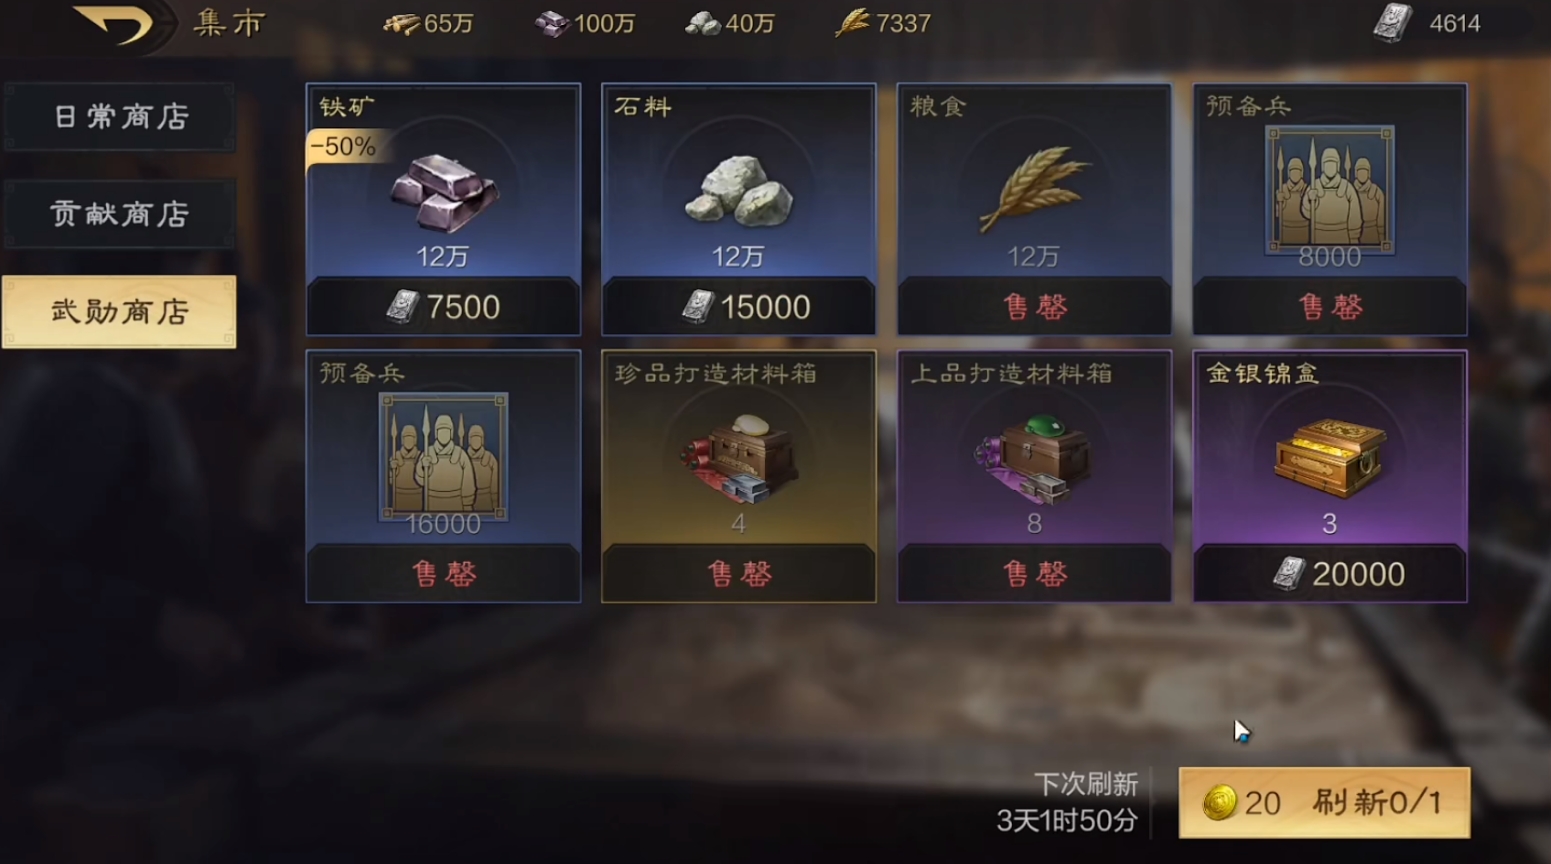Screen dimensions: 1551x864
Task: Select the 8000 预备兵 soldiers icon
Action: click(1329, 190)
